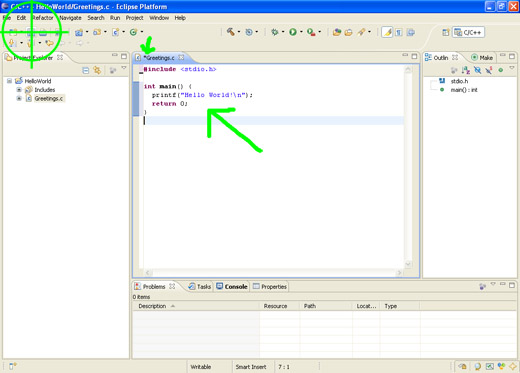This screenshot has width=520, height=373.
Task: Click the Open Type toolbar icon
Action: tap(337, 32)
